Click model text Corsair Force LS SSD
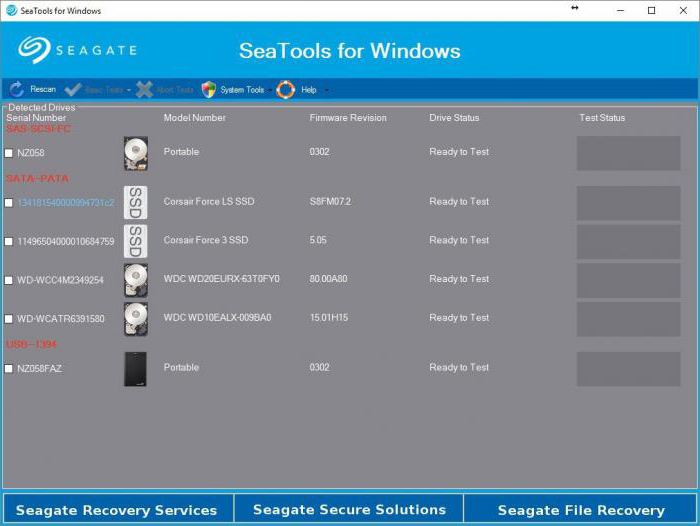700x526 pixels. [x=209, y=201]
